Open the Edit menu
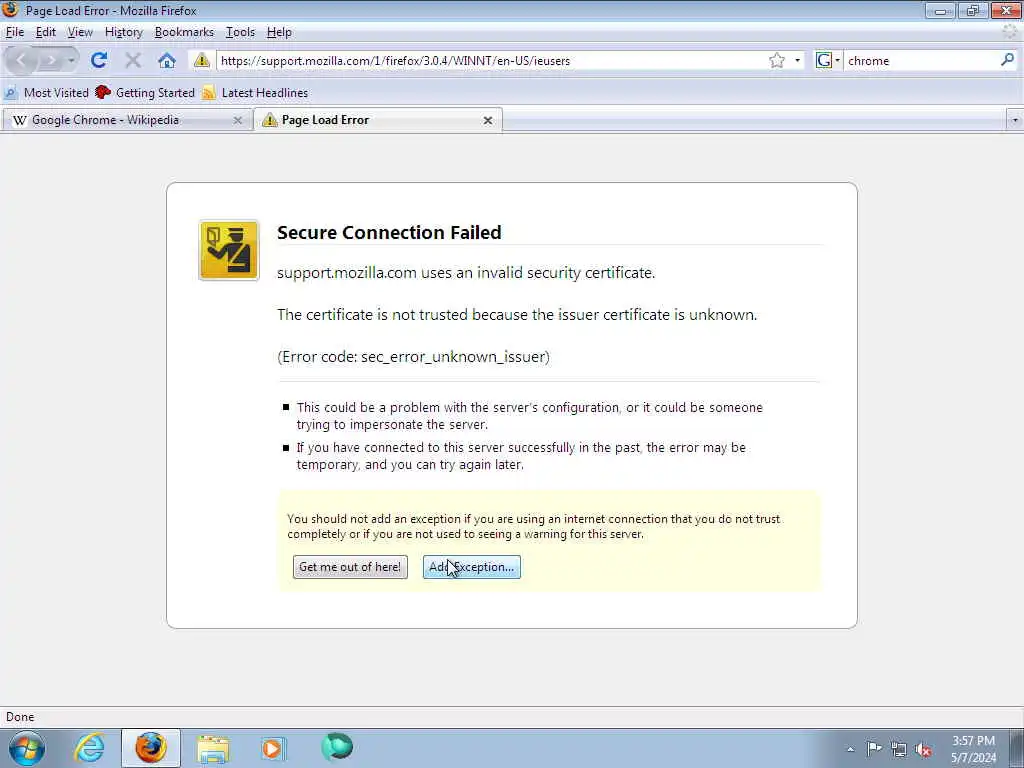This screenshot has width=1024, height=768. [x=46, y=32]
